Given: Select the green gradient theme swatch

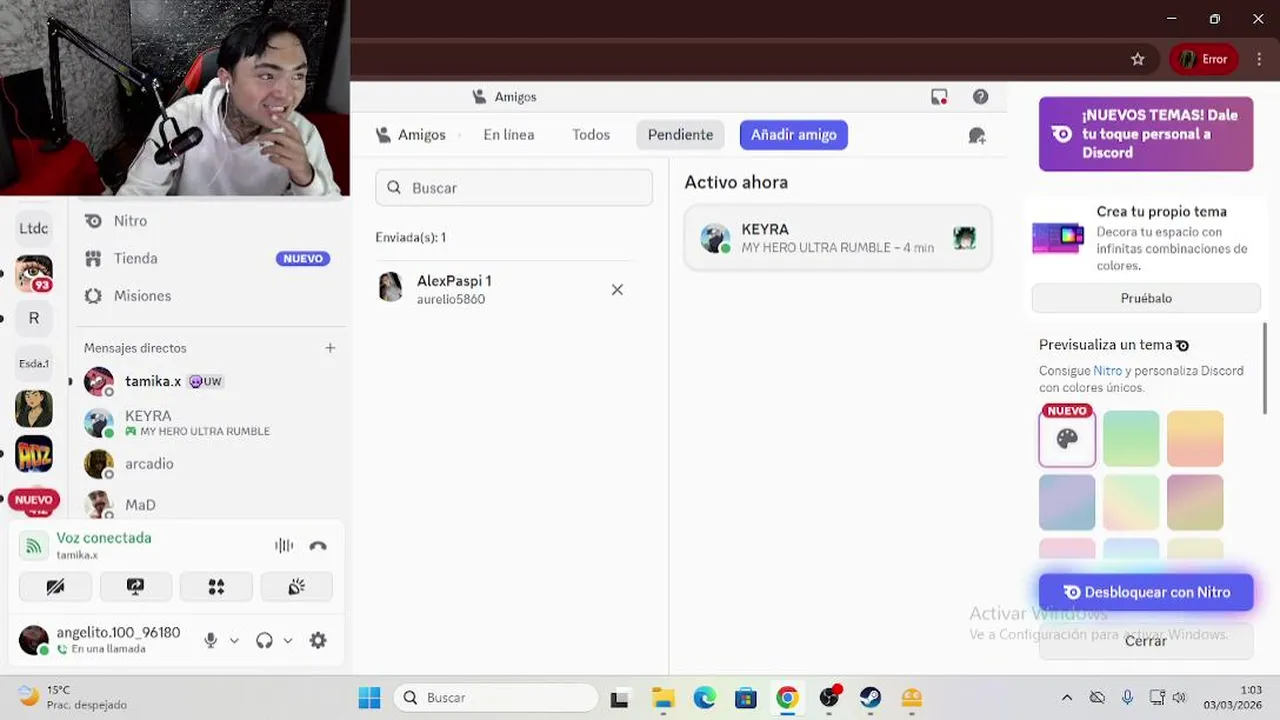Looking at the screenshot, I should click(x=1131, y=439).
